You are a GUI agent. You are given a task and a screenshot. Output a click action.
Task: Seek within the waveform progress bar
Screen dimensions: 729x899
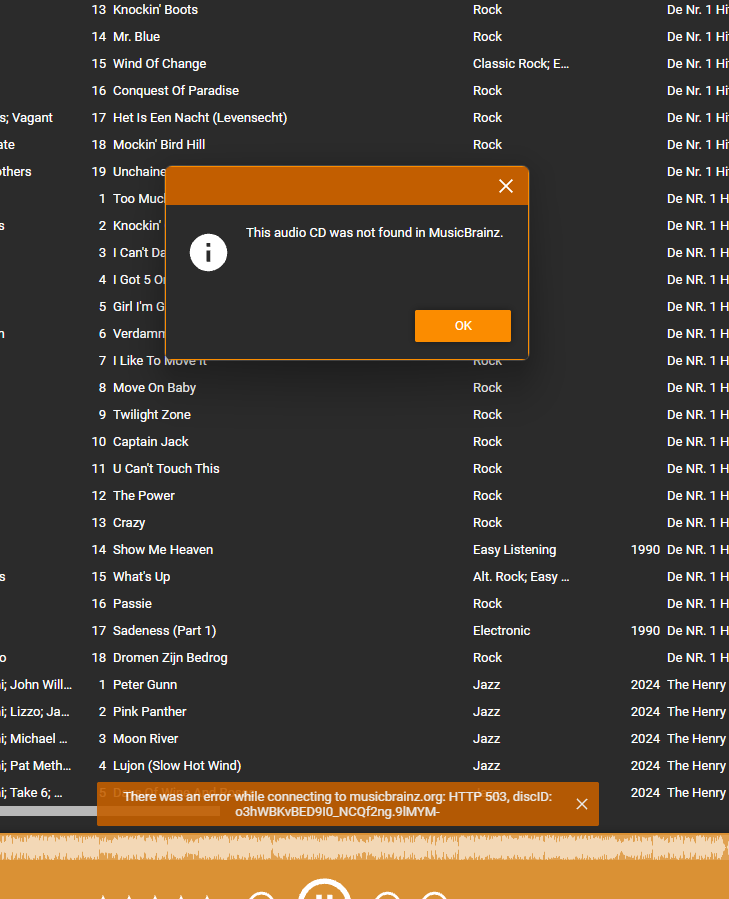(364, 847)
